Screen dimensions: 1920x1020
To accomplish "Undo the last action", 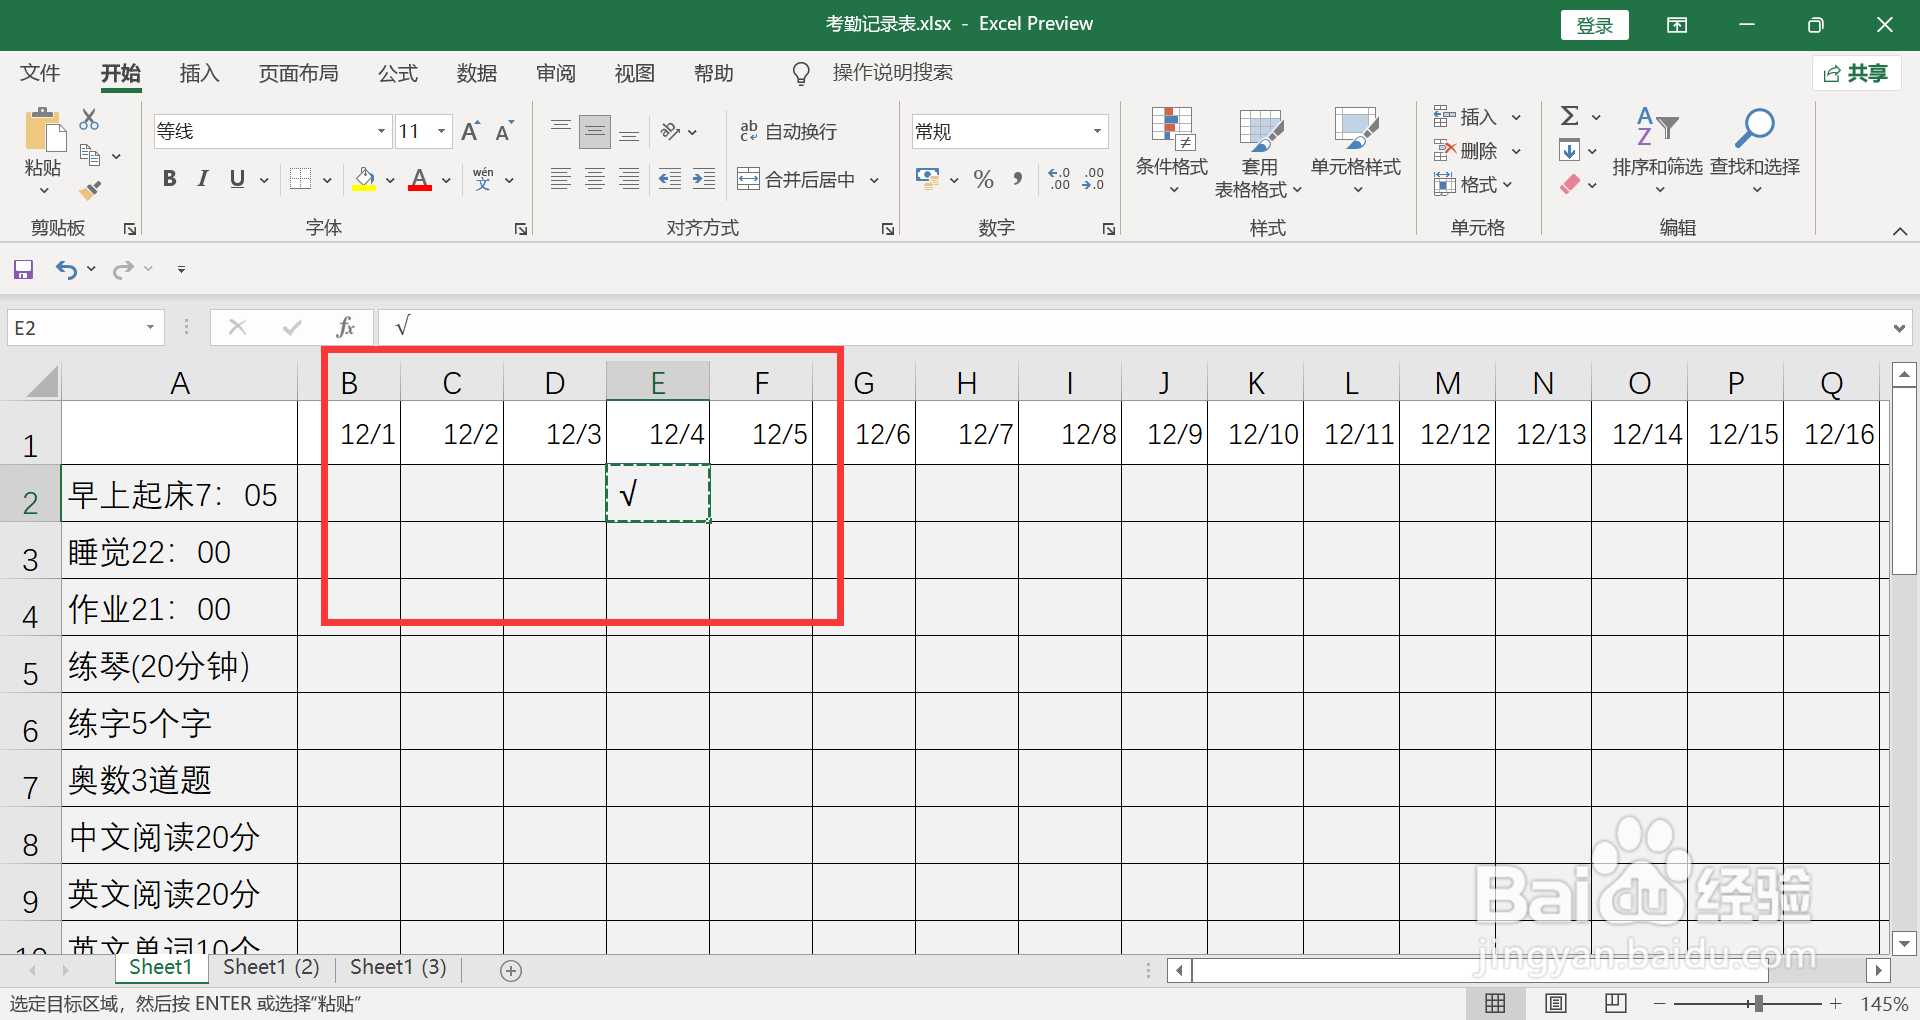I will click(66, 269).
